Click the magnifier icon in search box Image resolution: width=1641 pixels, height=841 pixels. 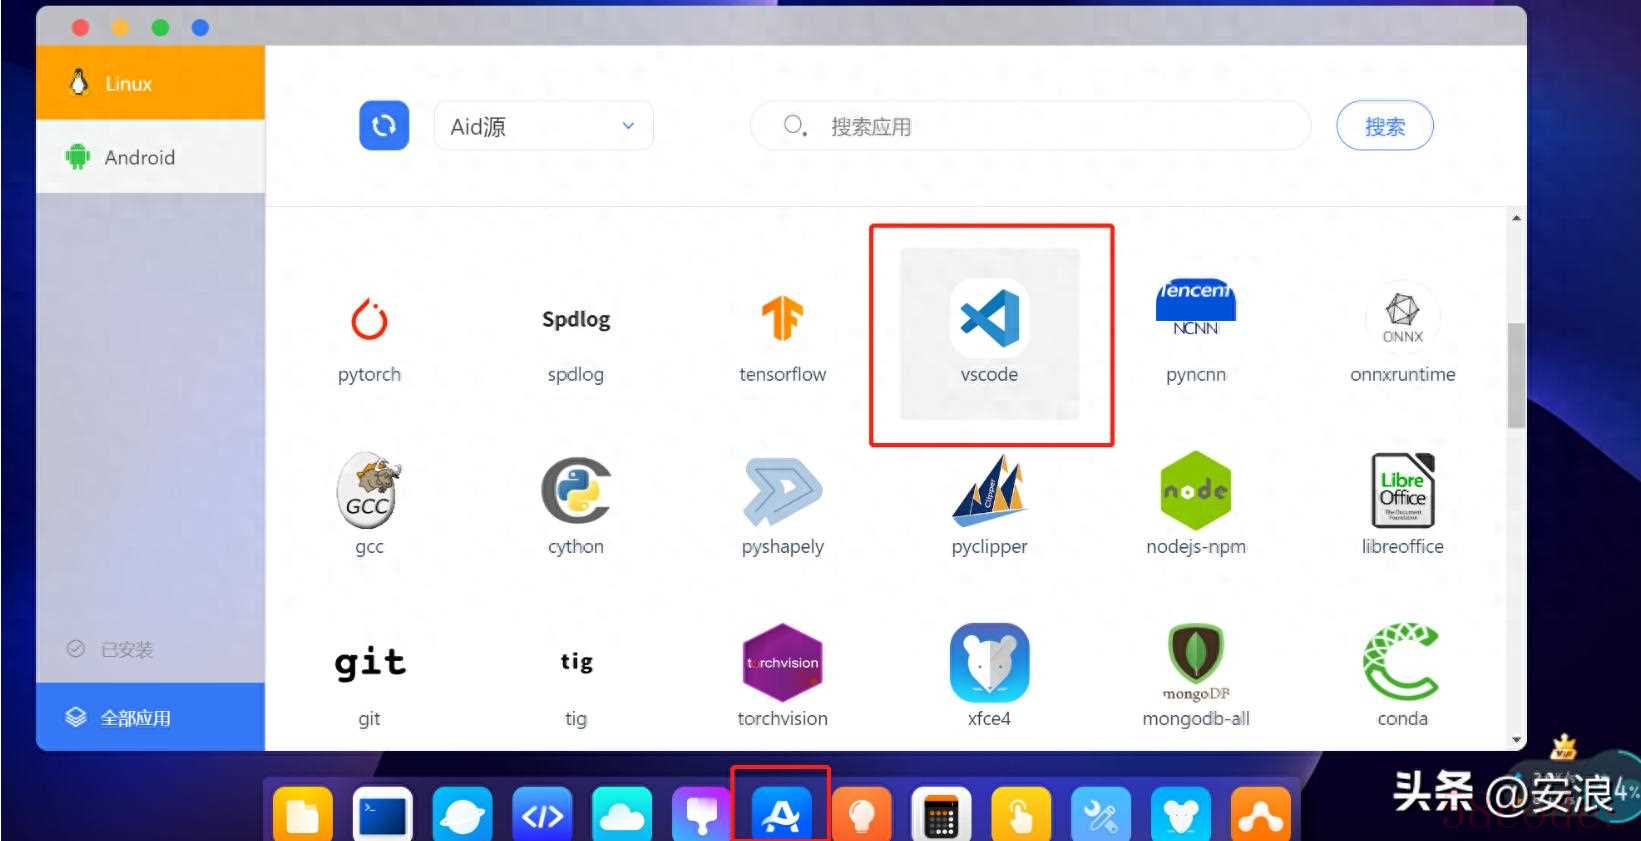point(795,126)
